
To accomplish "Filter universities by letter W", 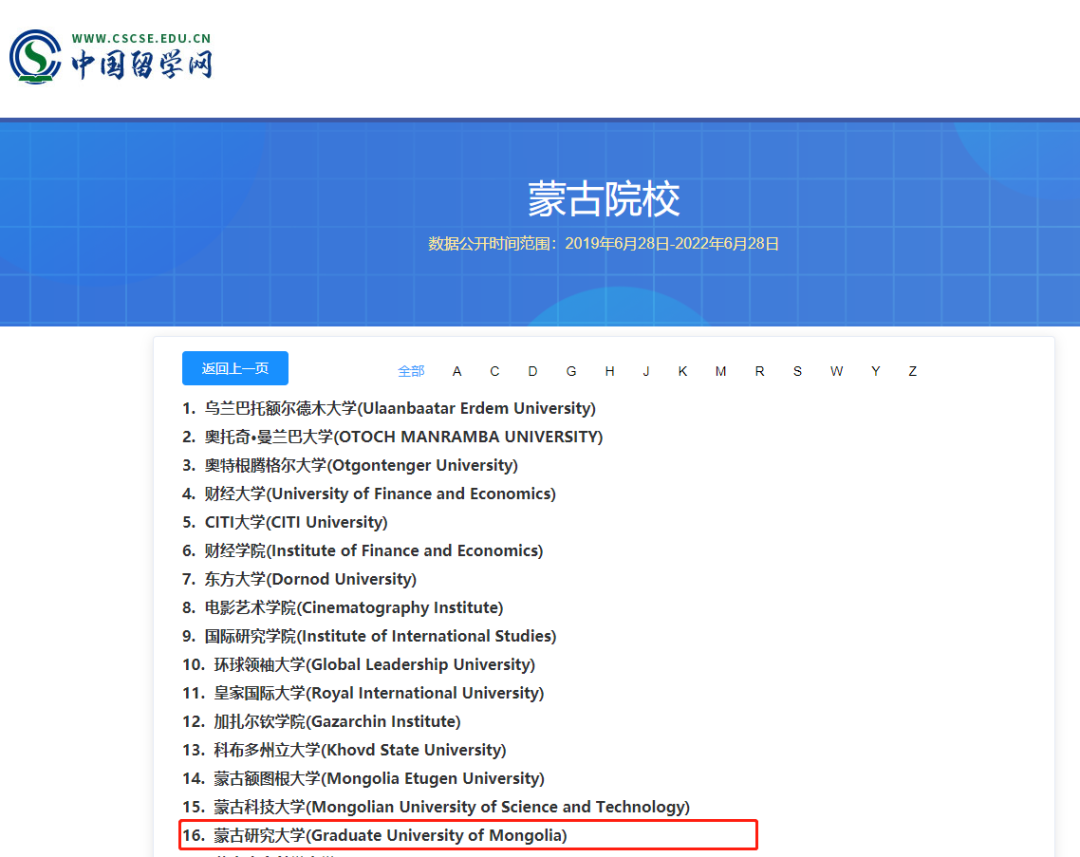I will click(x=836, y=371).
